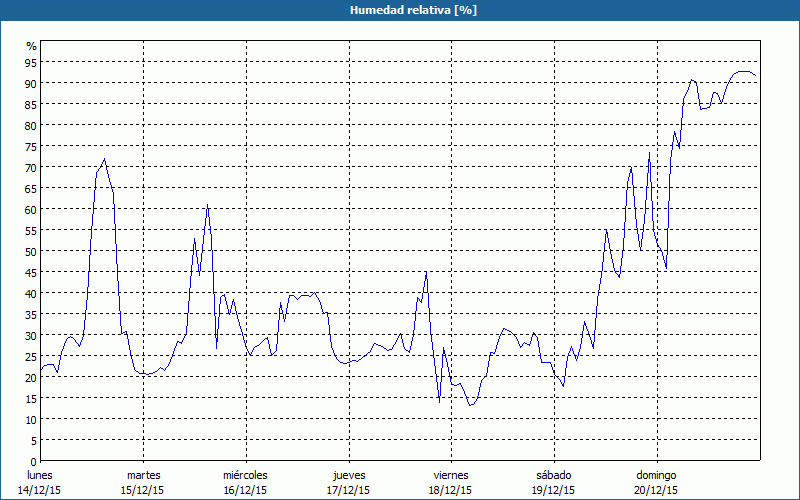Image resolution: width=800 pixels, height=500 pixels.
Task: Click the 50 value on the y-axis
Action: tap(31, 251)
